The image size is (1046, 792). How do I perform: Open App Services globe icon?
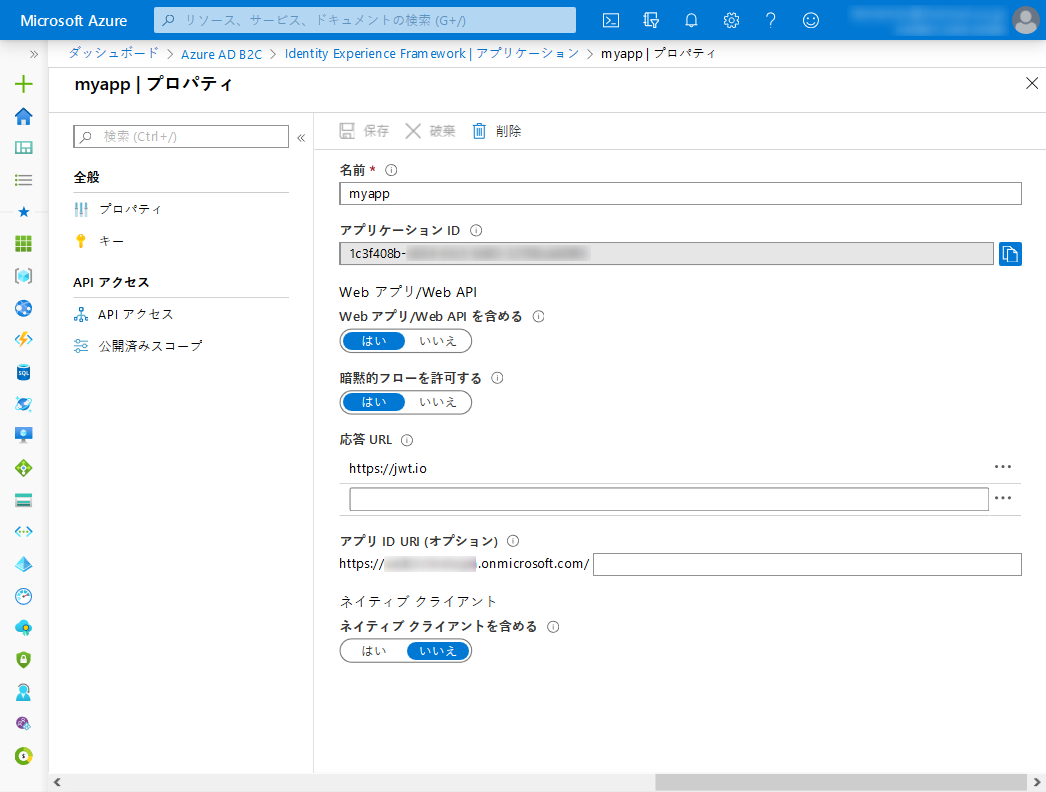click(x=23, y=308)
